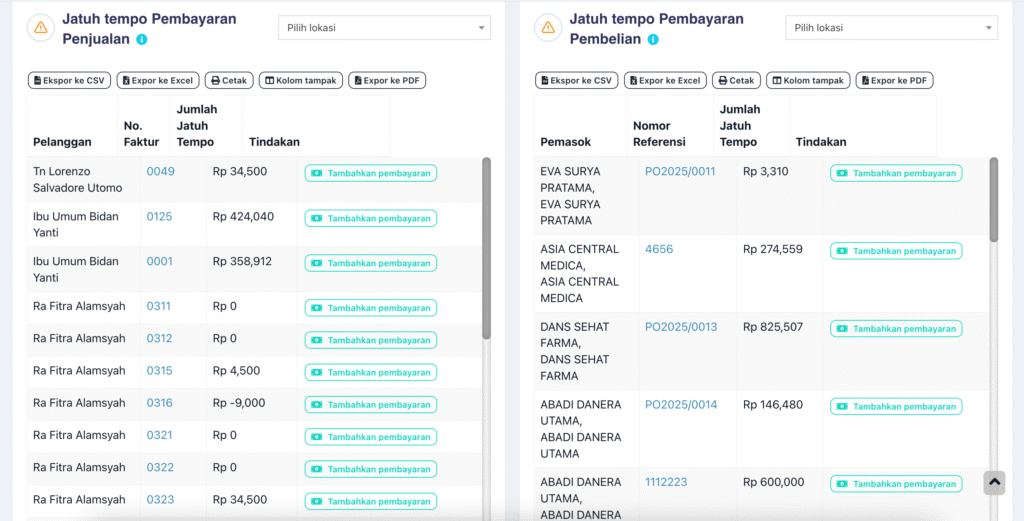Screen dimensions: 1024x521
Task: Click warning triangle icon in purchase payment panel
Action: (548, 28)
